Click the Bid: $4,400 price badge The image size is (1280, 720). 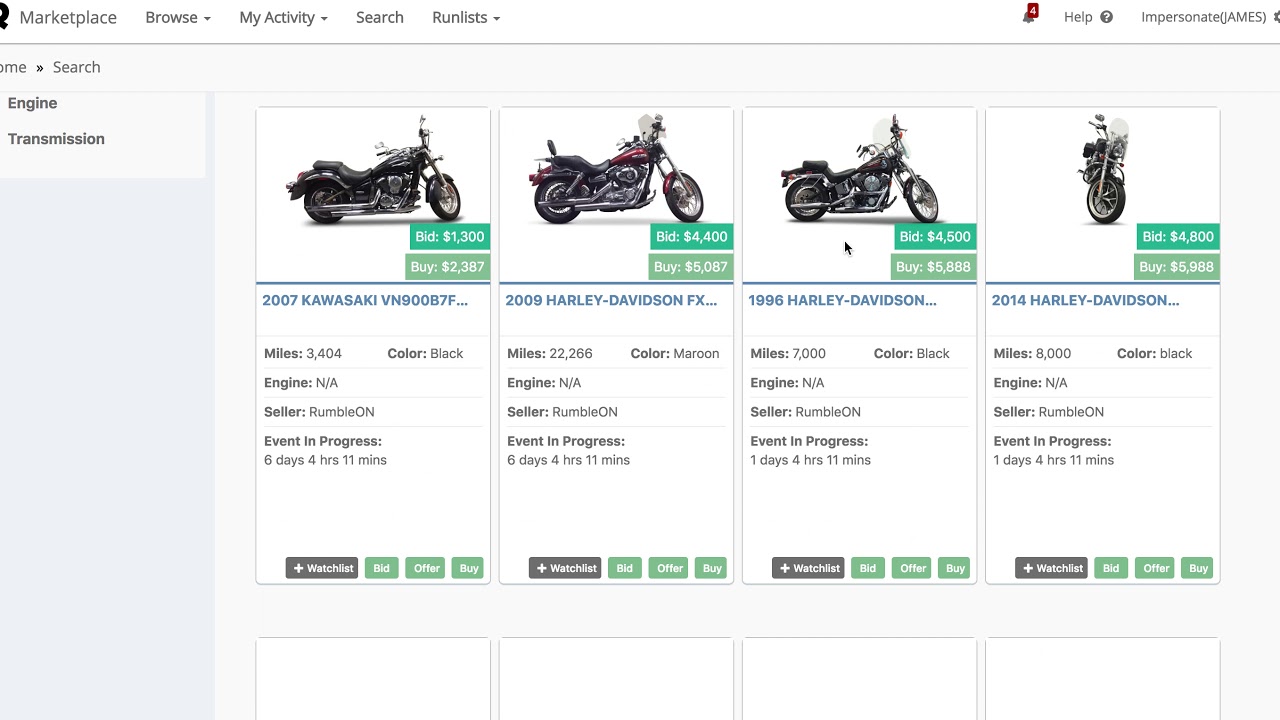[692, 237]
